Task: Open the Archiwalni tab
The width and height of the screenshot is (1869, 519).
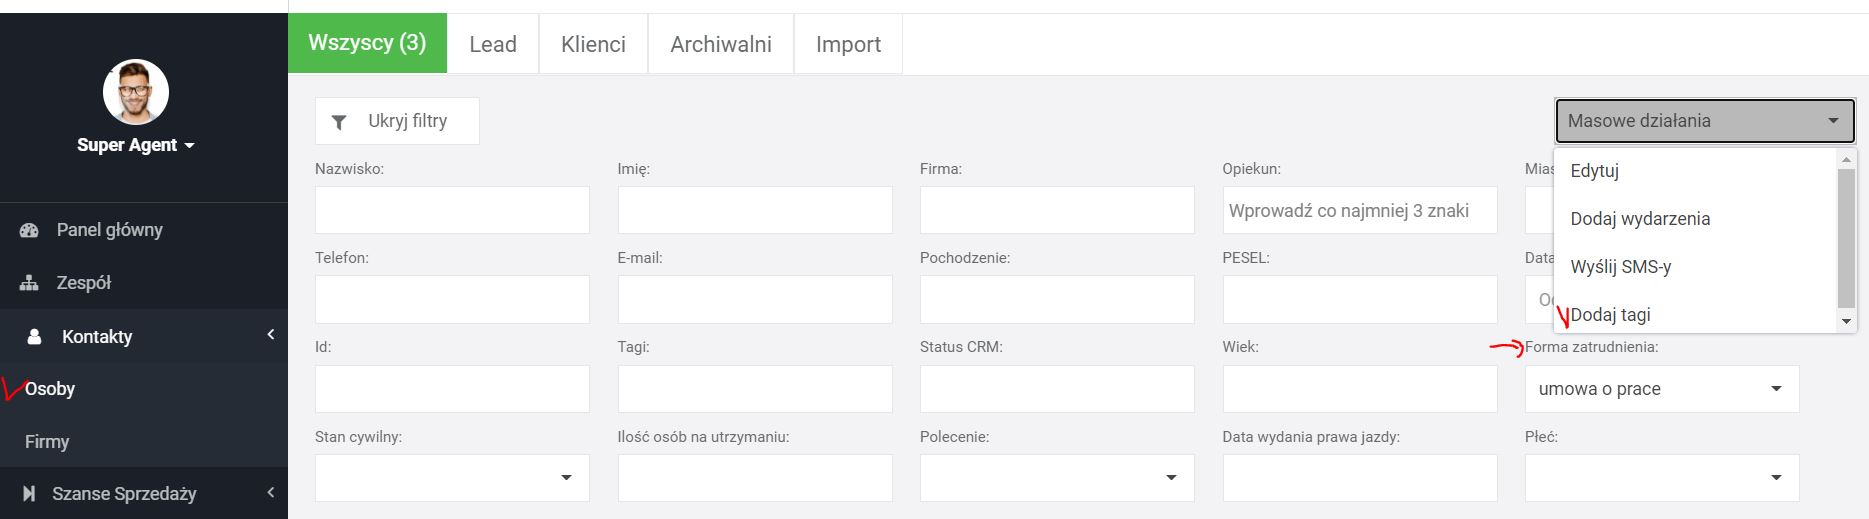Action: point(720,44)
